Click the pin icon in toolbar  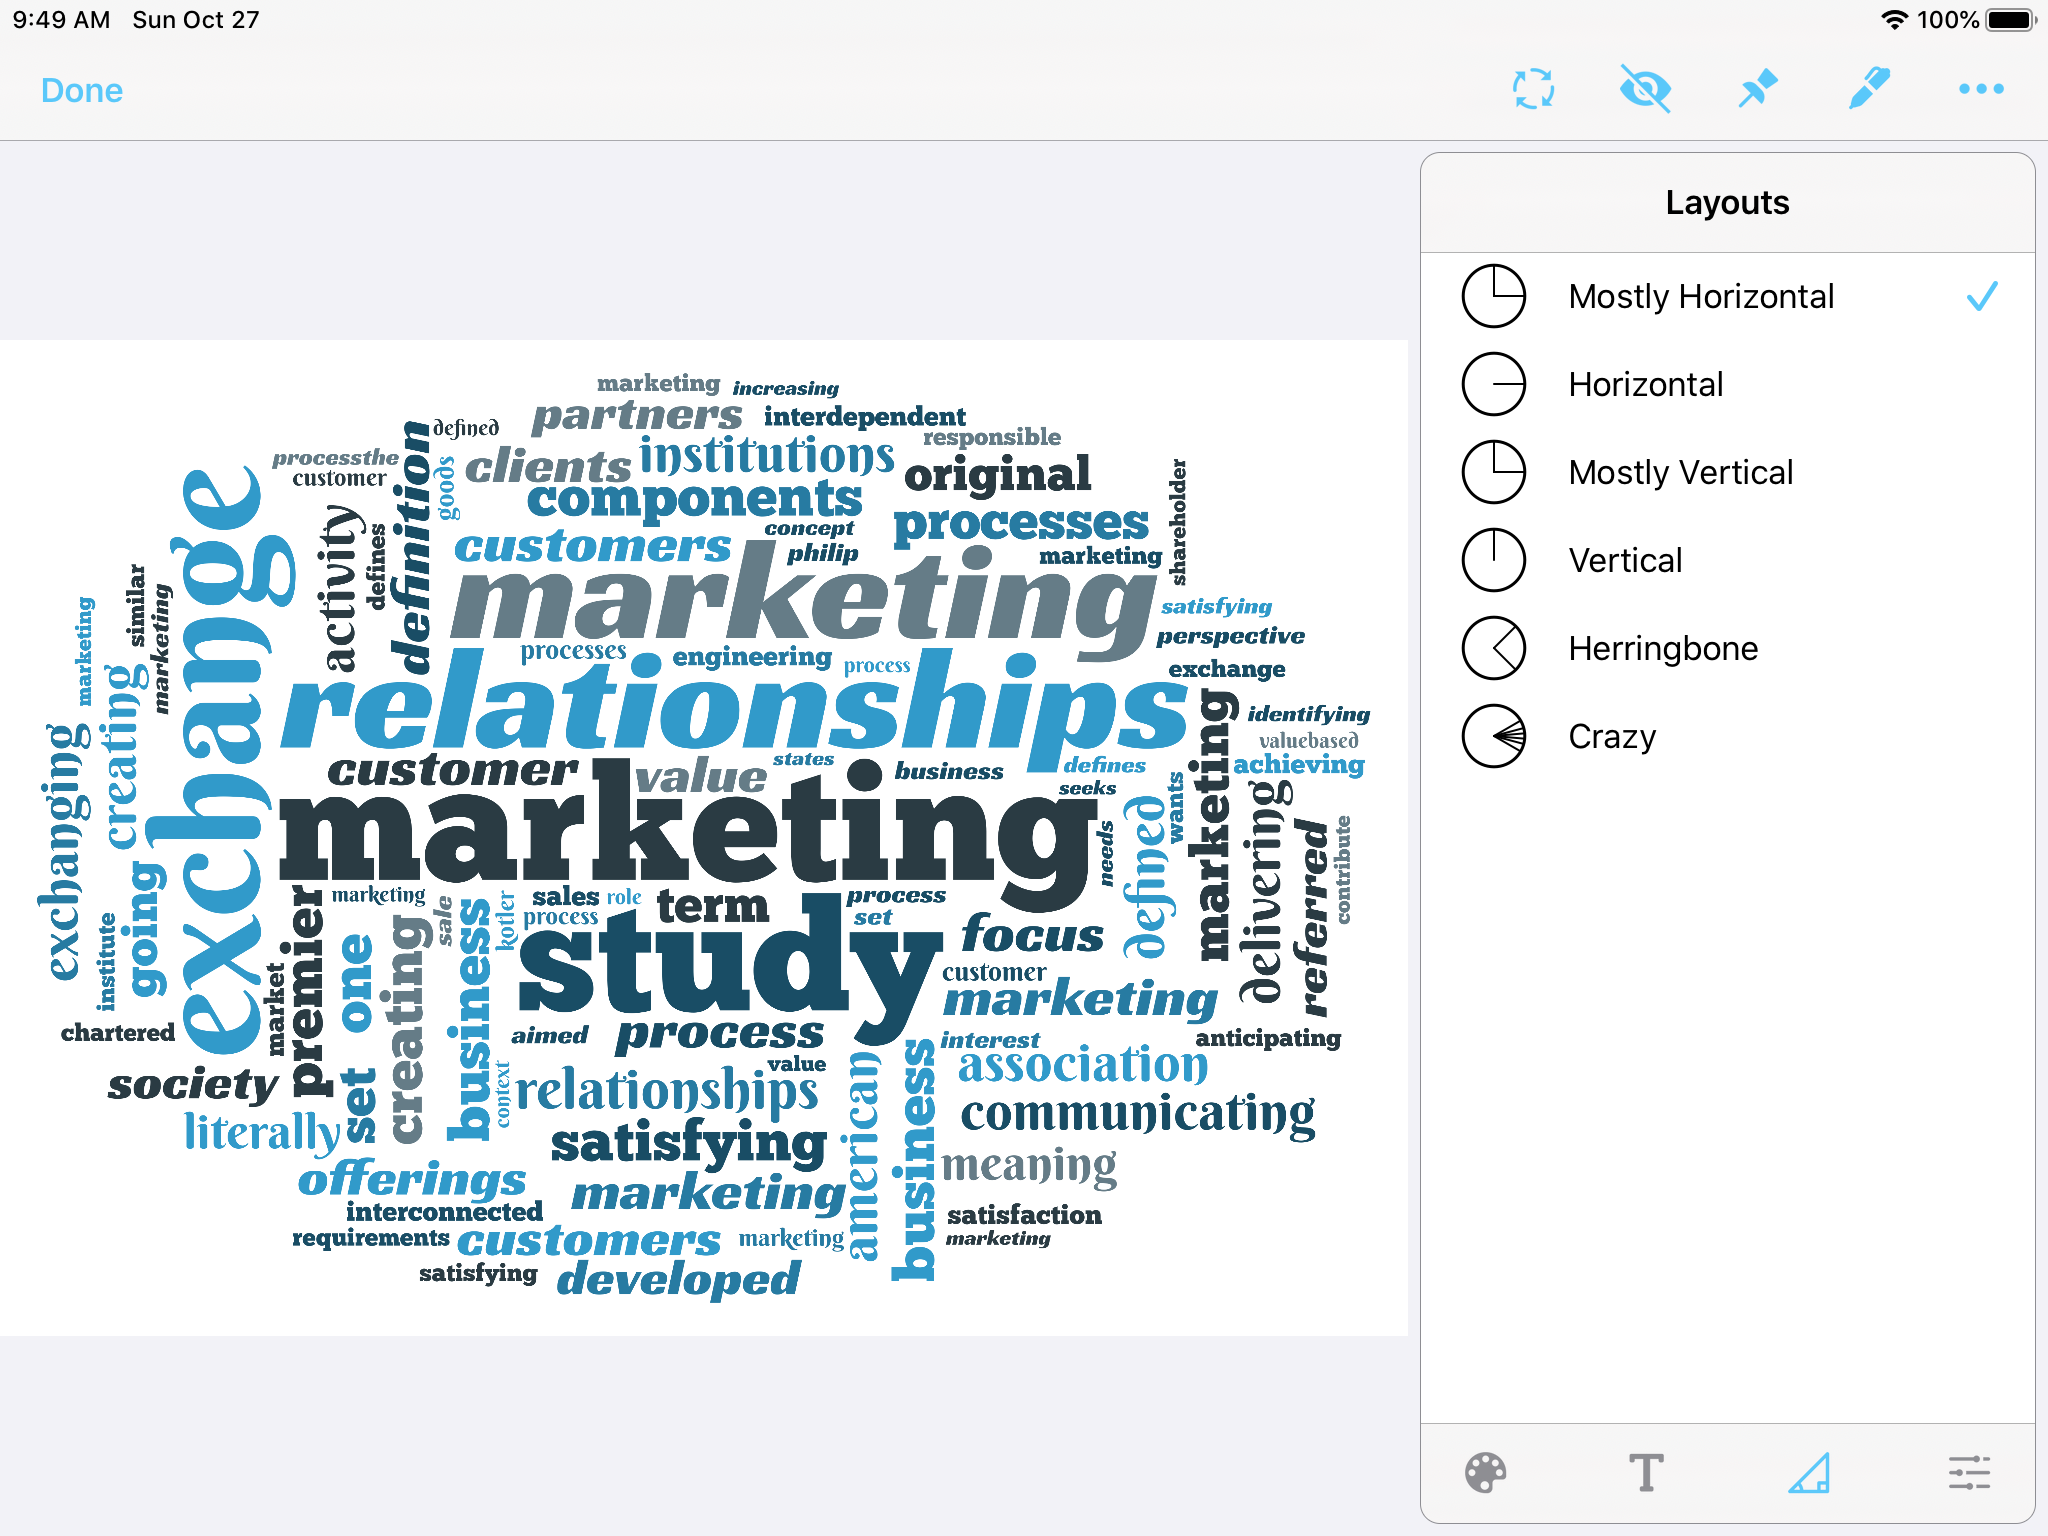point(1757,89)
